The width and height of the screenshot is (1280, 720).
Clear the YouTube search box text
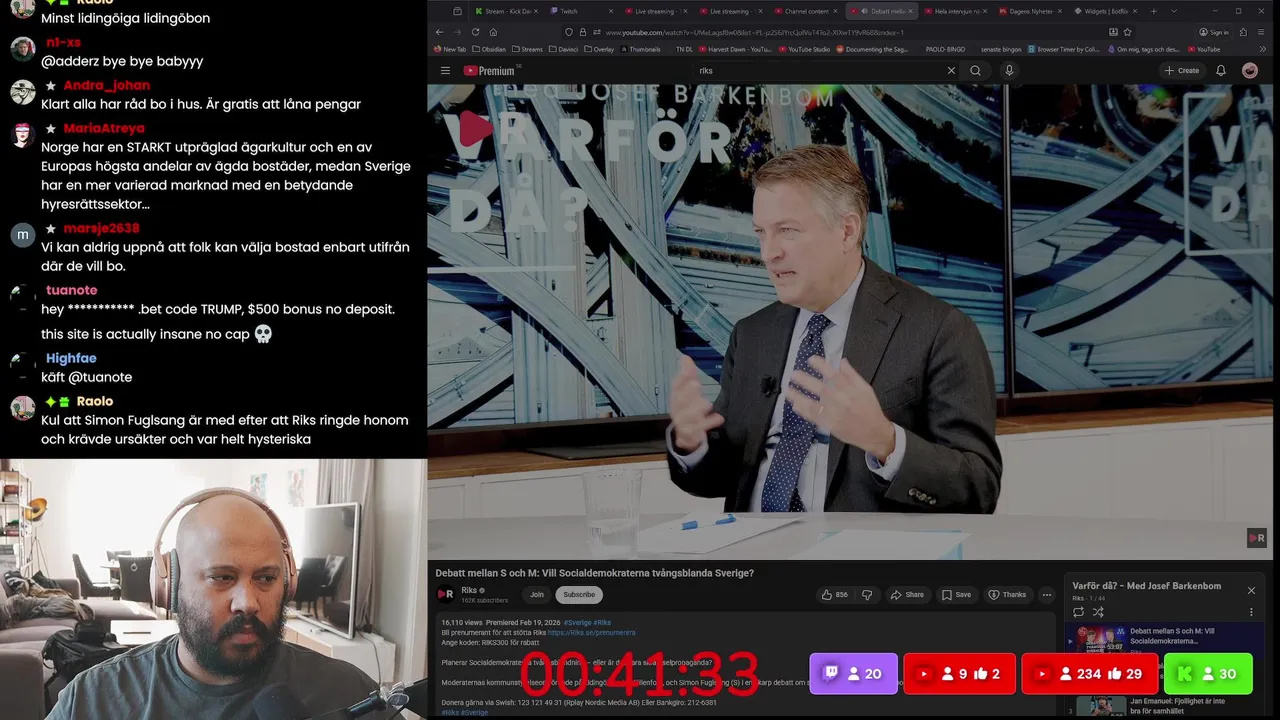pos(951,71)
